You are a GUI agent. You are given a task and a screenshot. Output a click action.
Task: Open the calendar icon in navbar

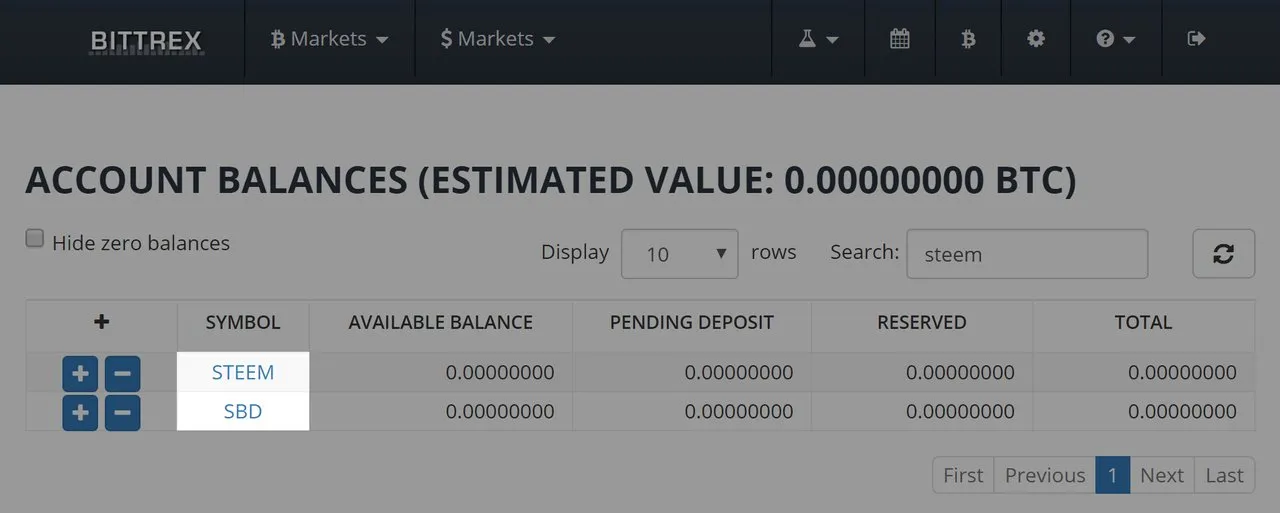click(x=899, y=39)
